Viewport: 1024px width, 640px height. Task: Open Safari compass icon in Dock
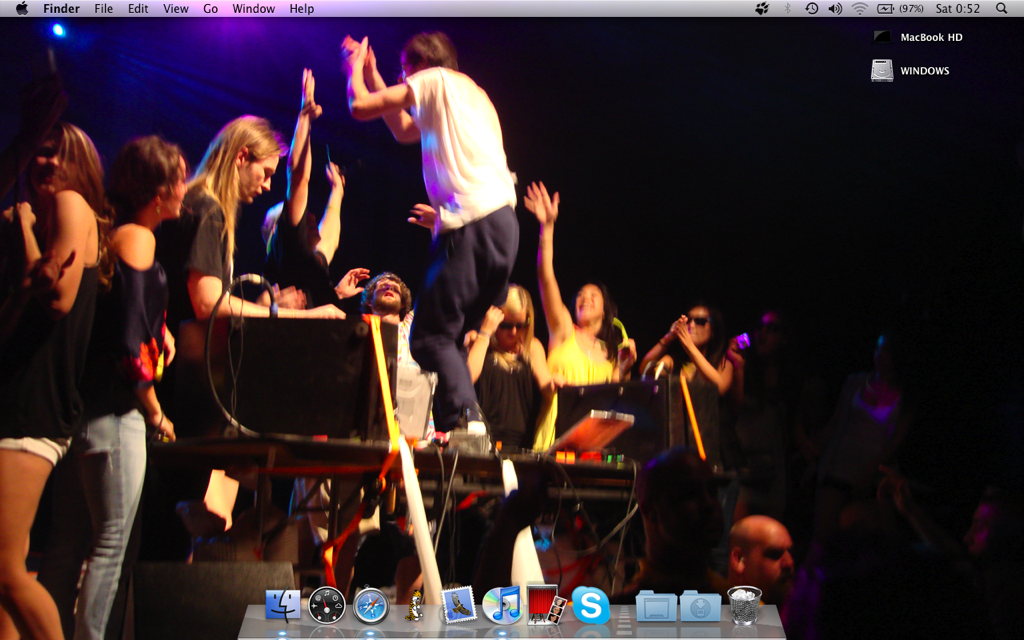(371, 605)
